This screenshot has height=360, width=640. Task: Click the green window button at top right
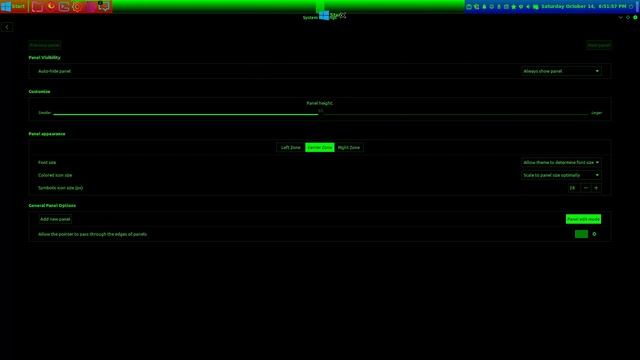[635, 18]
